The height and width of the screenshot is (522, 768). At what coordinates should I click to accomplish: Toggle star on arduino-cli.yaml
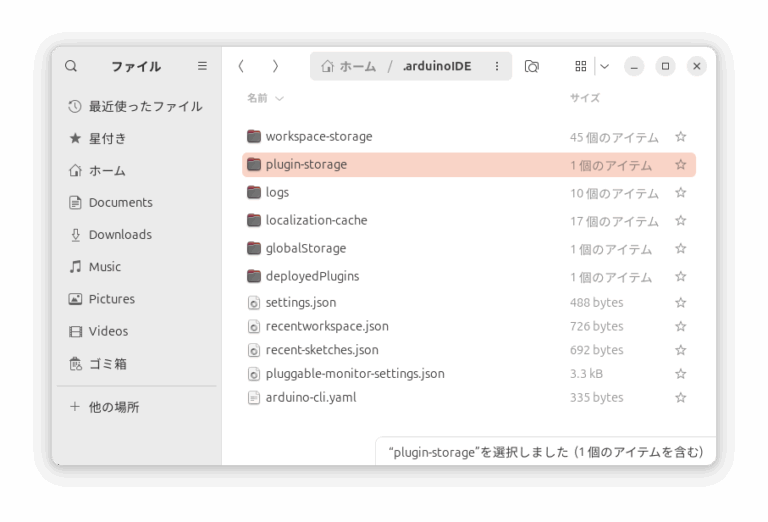[680, 398]
